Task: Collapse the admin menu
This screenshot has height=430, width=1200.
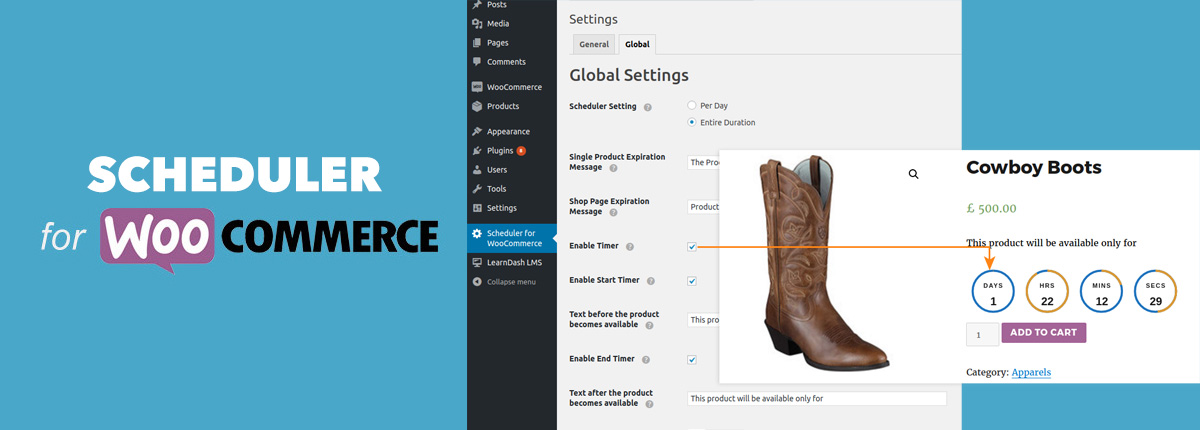Action: point(511,282)
